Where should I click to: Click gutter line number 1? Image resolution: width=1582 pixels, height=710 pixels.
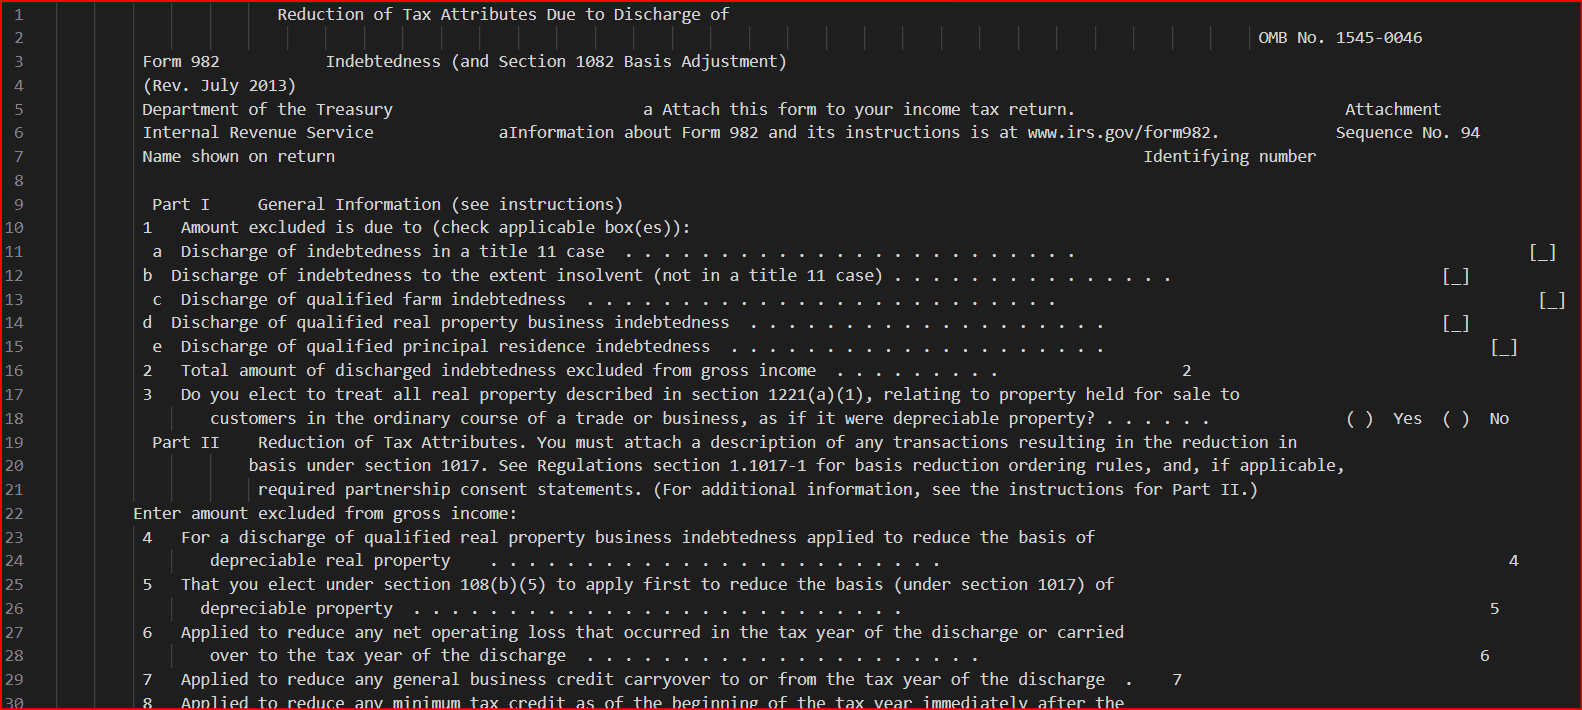(19, 15)
